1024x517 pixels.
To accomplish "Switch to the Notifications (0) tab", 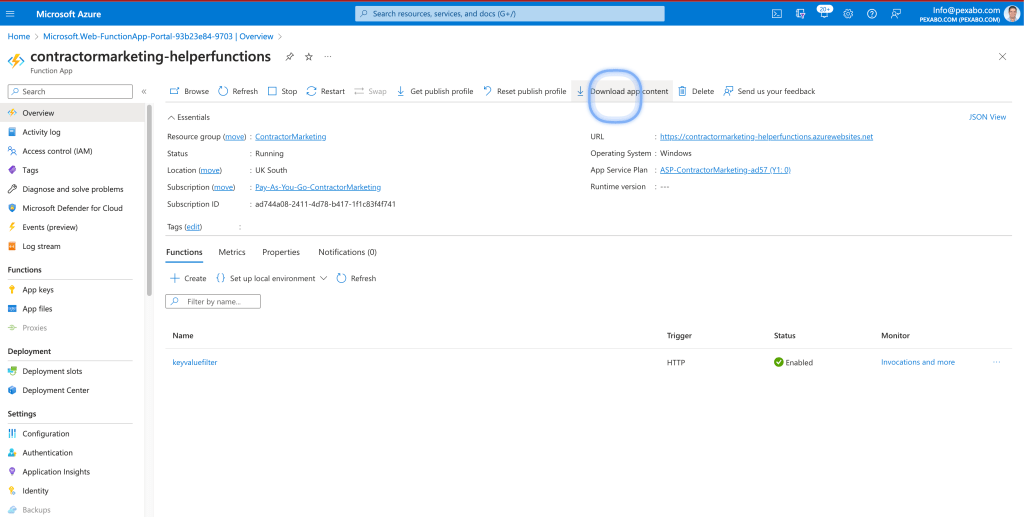I will [x=347, y=252].
